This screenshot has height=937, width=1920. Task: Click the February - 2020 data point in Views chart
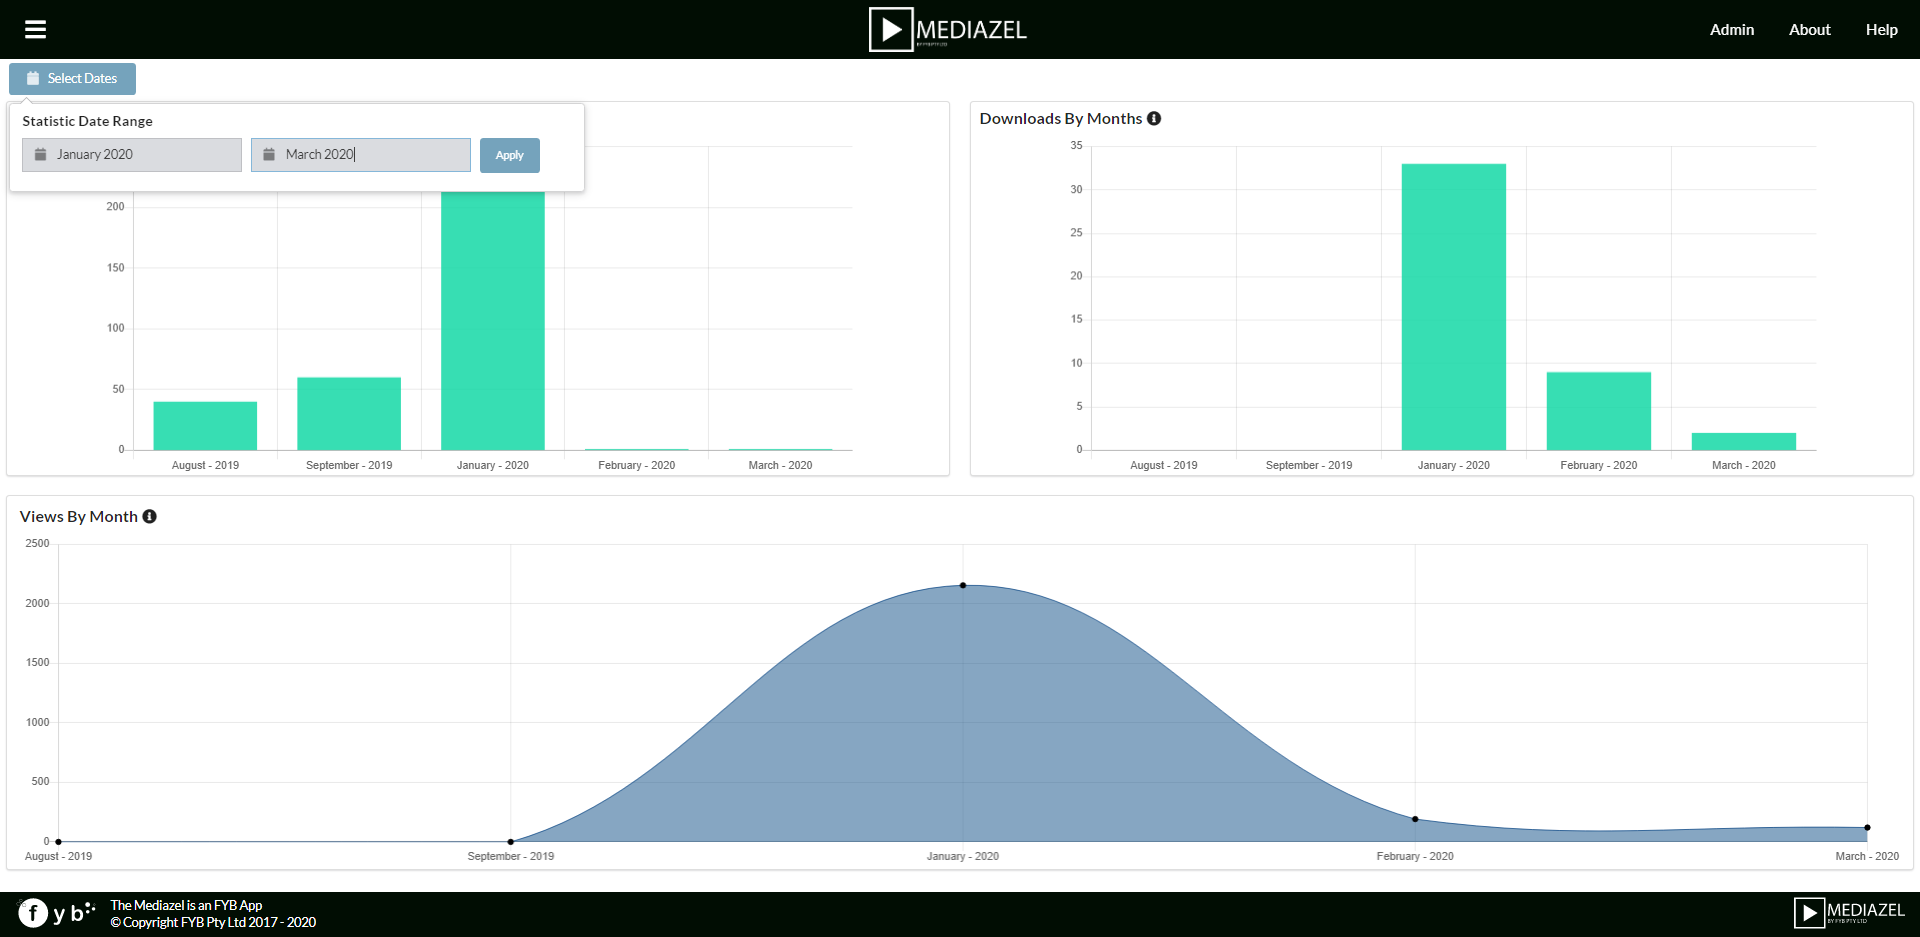(1415, 819)
